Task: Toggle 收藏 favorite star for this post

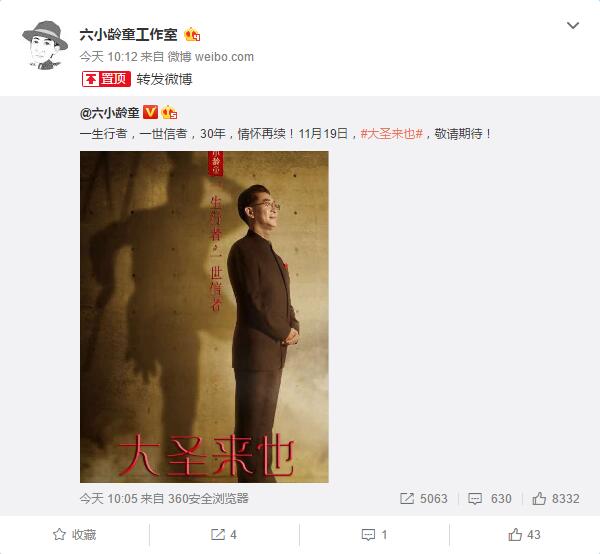Action: [x=75, y=534]
